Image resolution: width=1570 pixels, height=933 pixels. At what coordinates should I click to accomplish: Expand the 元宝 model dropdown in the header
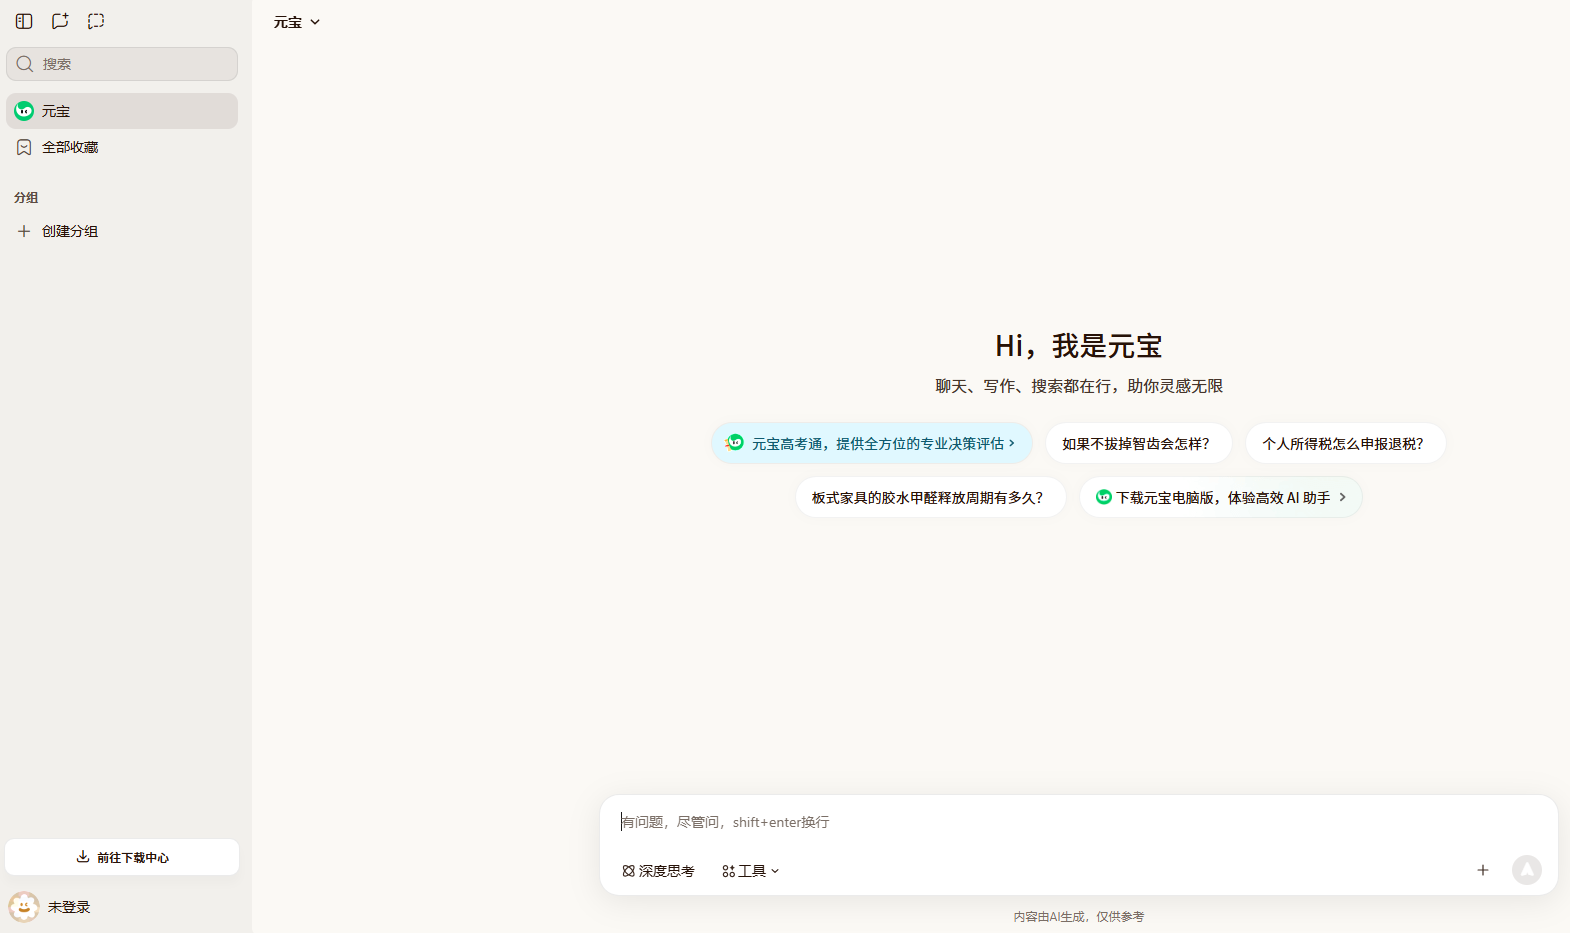pos(297,22)
